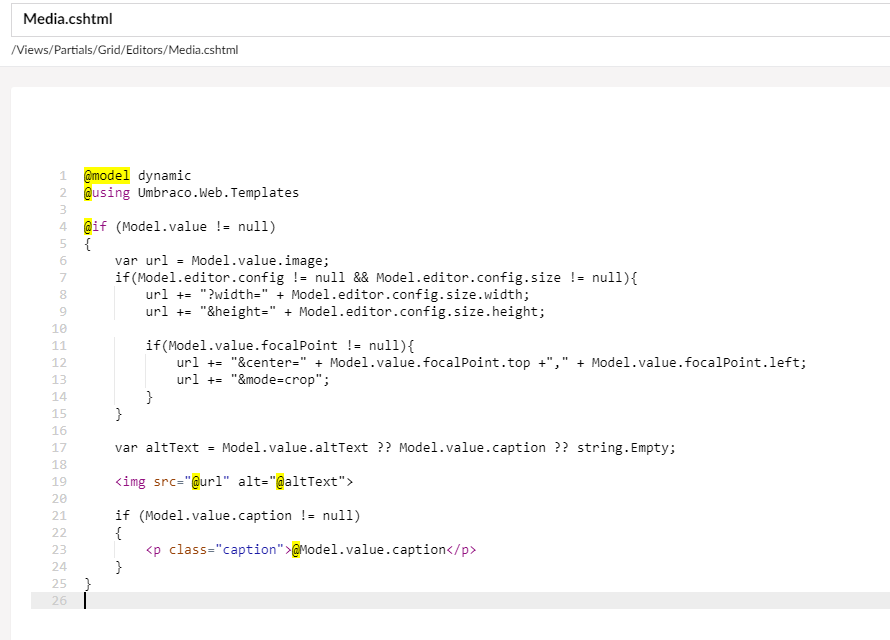Click line number 23 in gutter
Viewport: 890px width, 640px height.
[x=59, y=550]
